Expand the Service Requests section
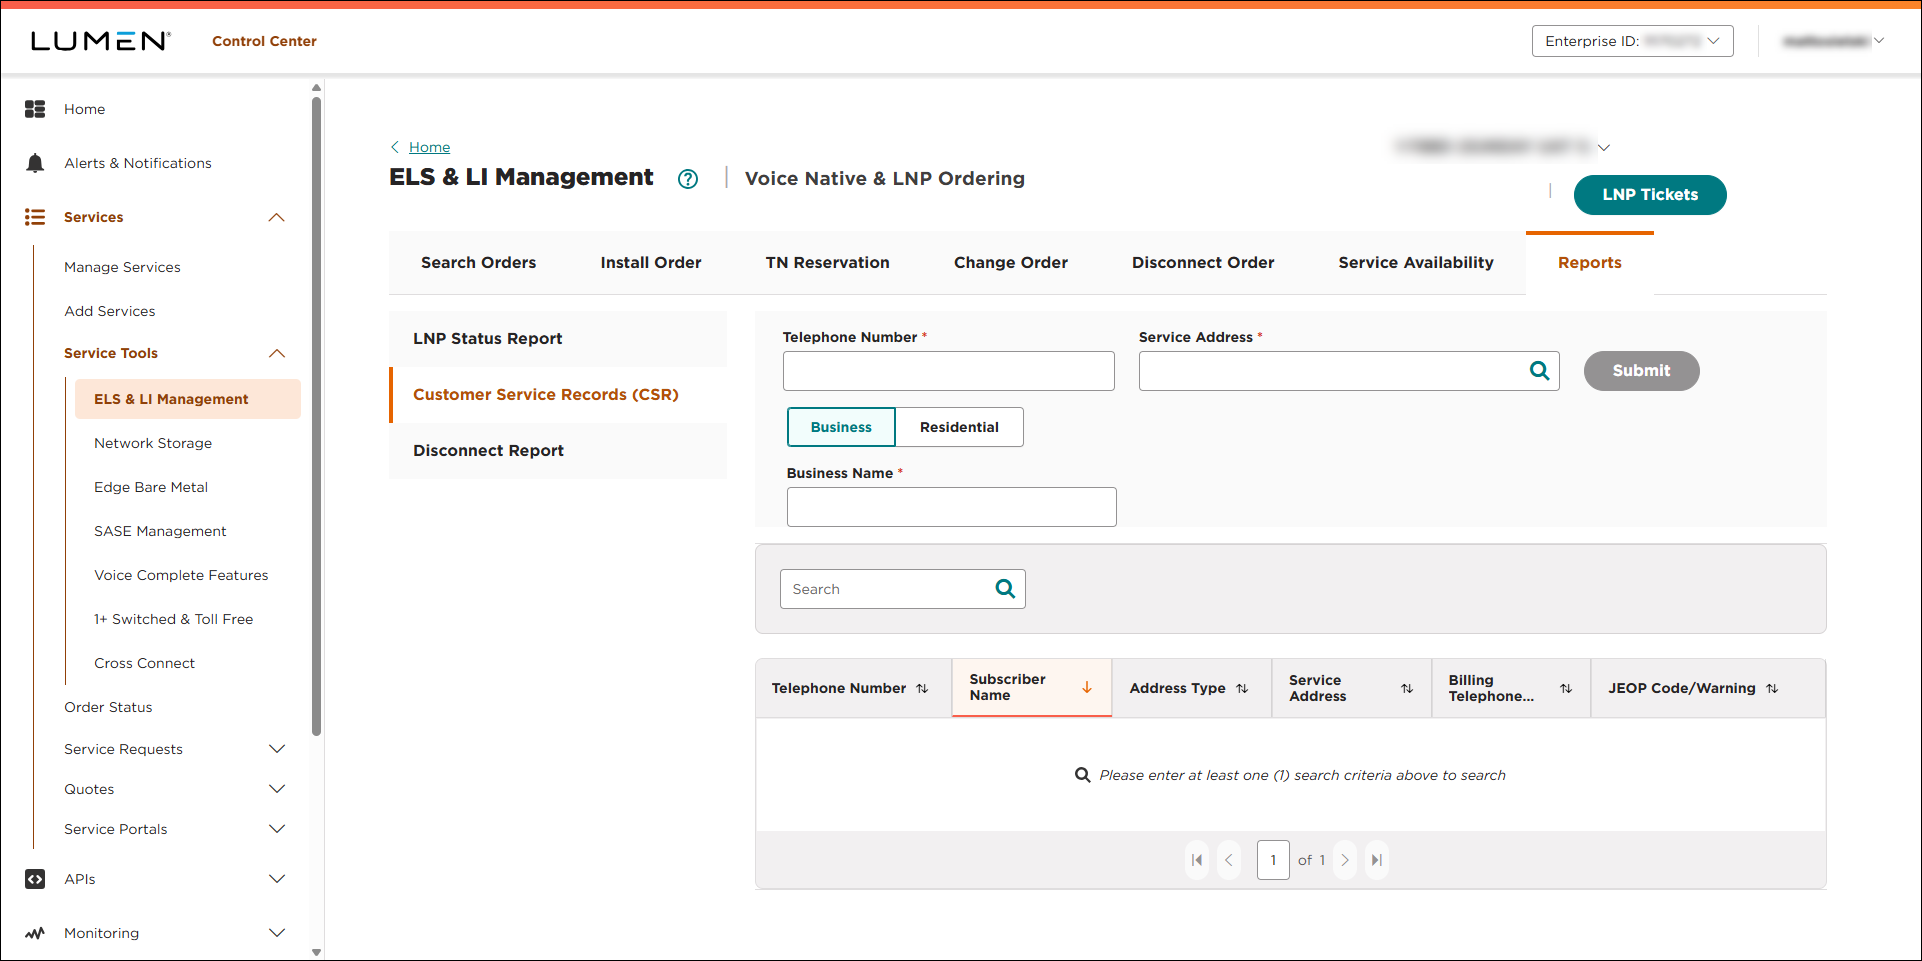1922x961 pixels. point(277,748)
